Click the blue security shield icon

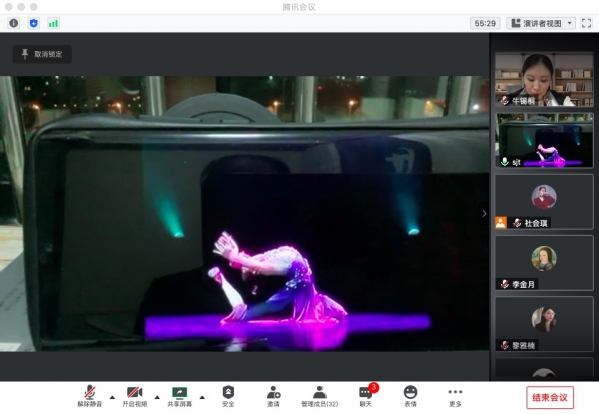[34, 23]
